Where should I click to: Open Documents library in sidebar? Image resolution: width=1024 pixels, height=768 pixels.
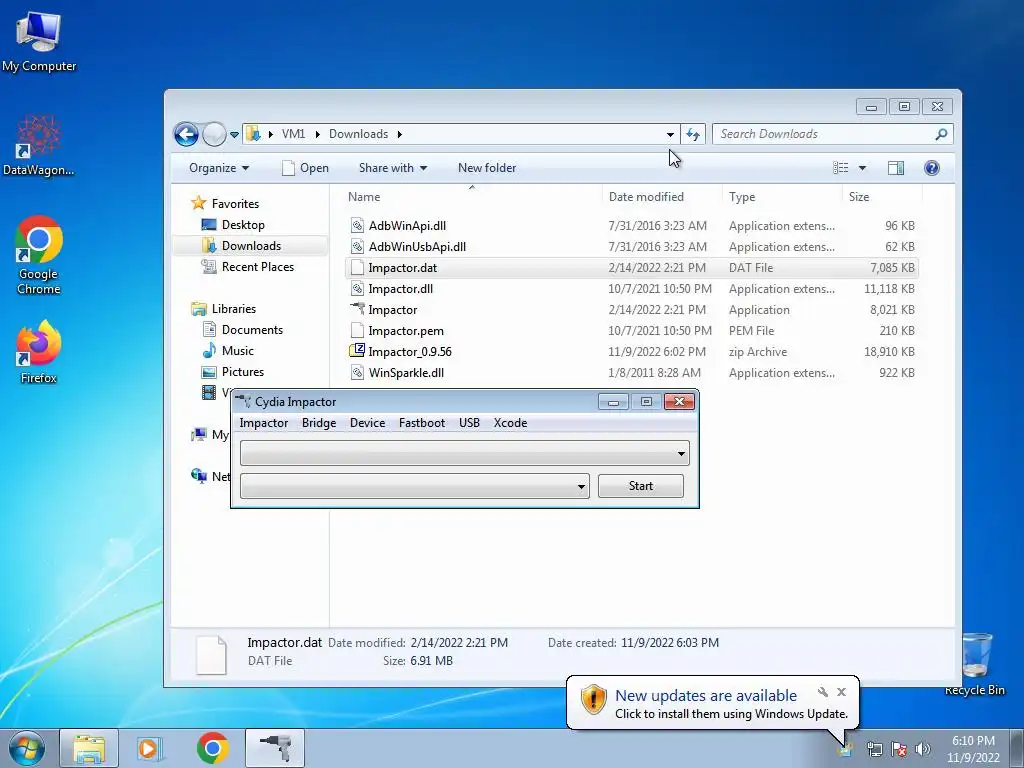(x=244, y=330)
